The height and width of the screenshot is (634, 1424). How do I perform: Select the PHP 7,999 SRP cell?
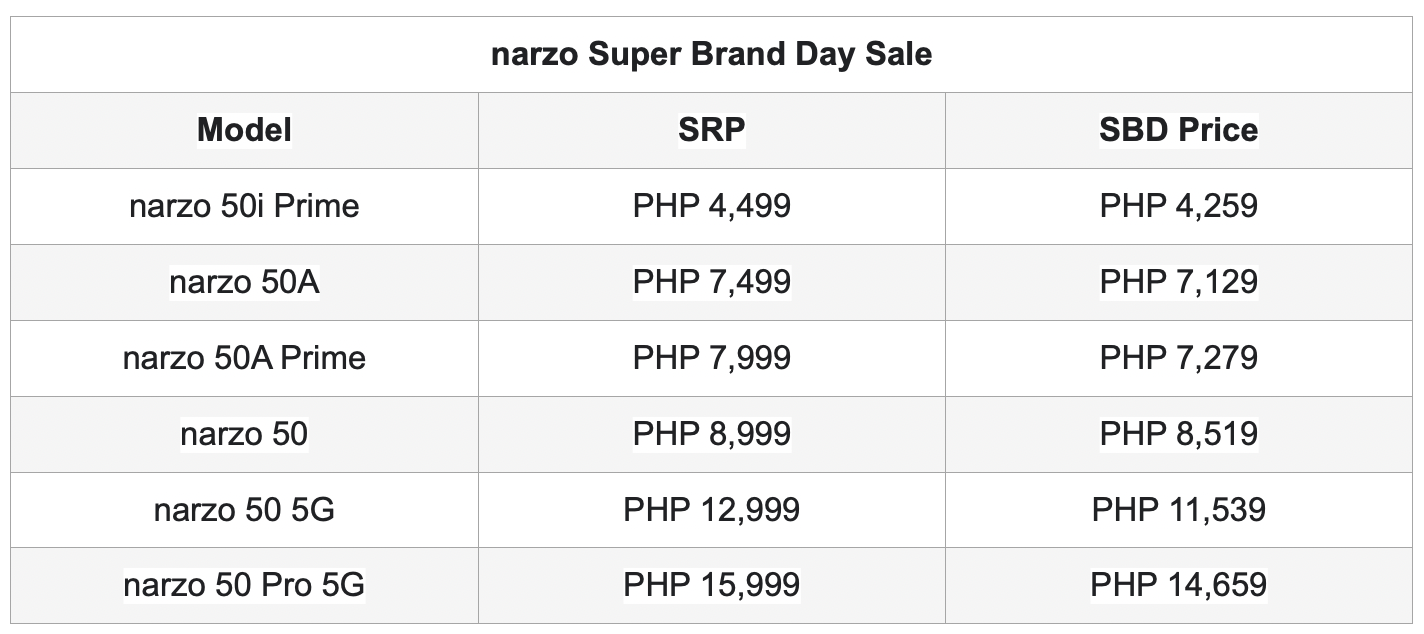(x=711, y=358)
